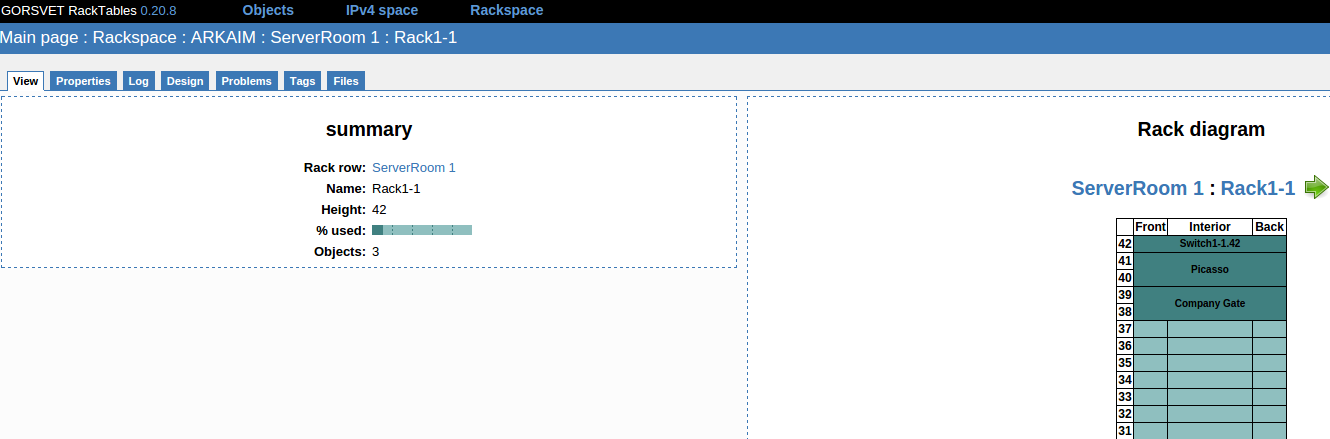
Task: Open ServerRoom 1 link in summary
Action: click(414, 168)
